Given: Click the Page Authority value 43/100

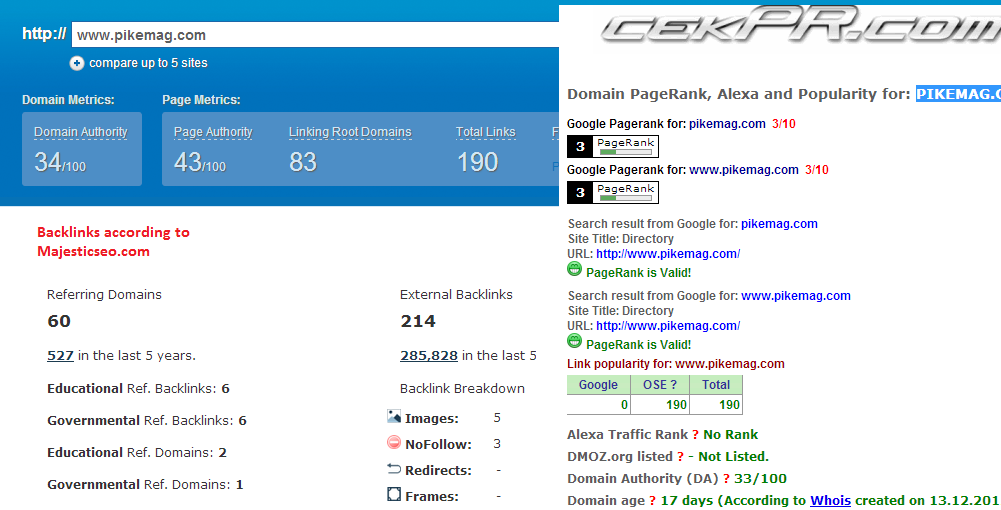Looking at the screenshot, I should coord(200,162).
